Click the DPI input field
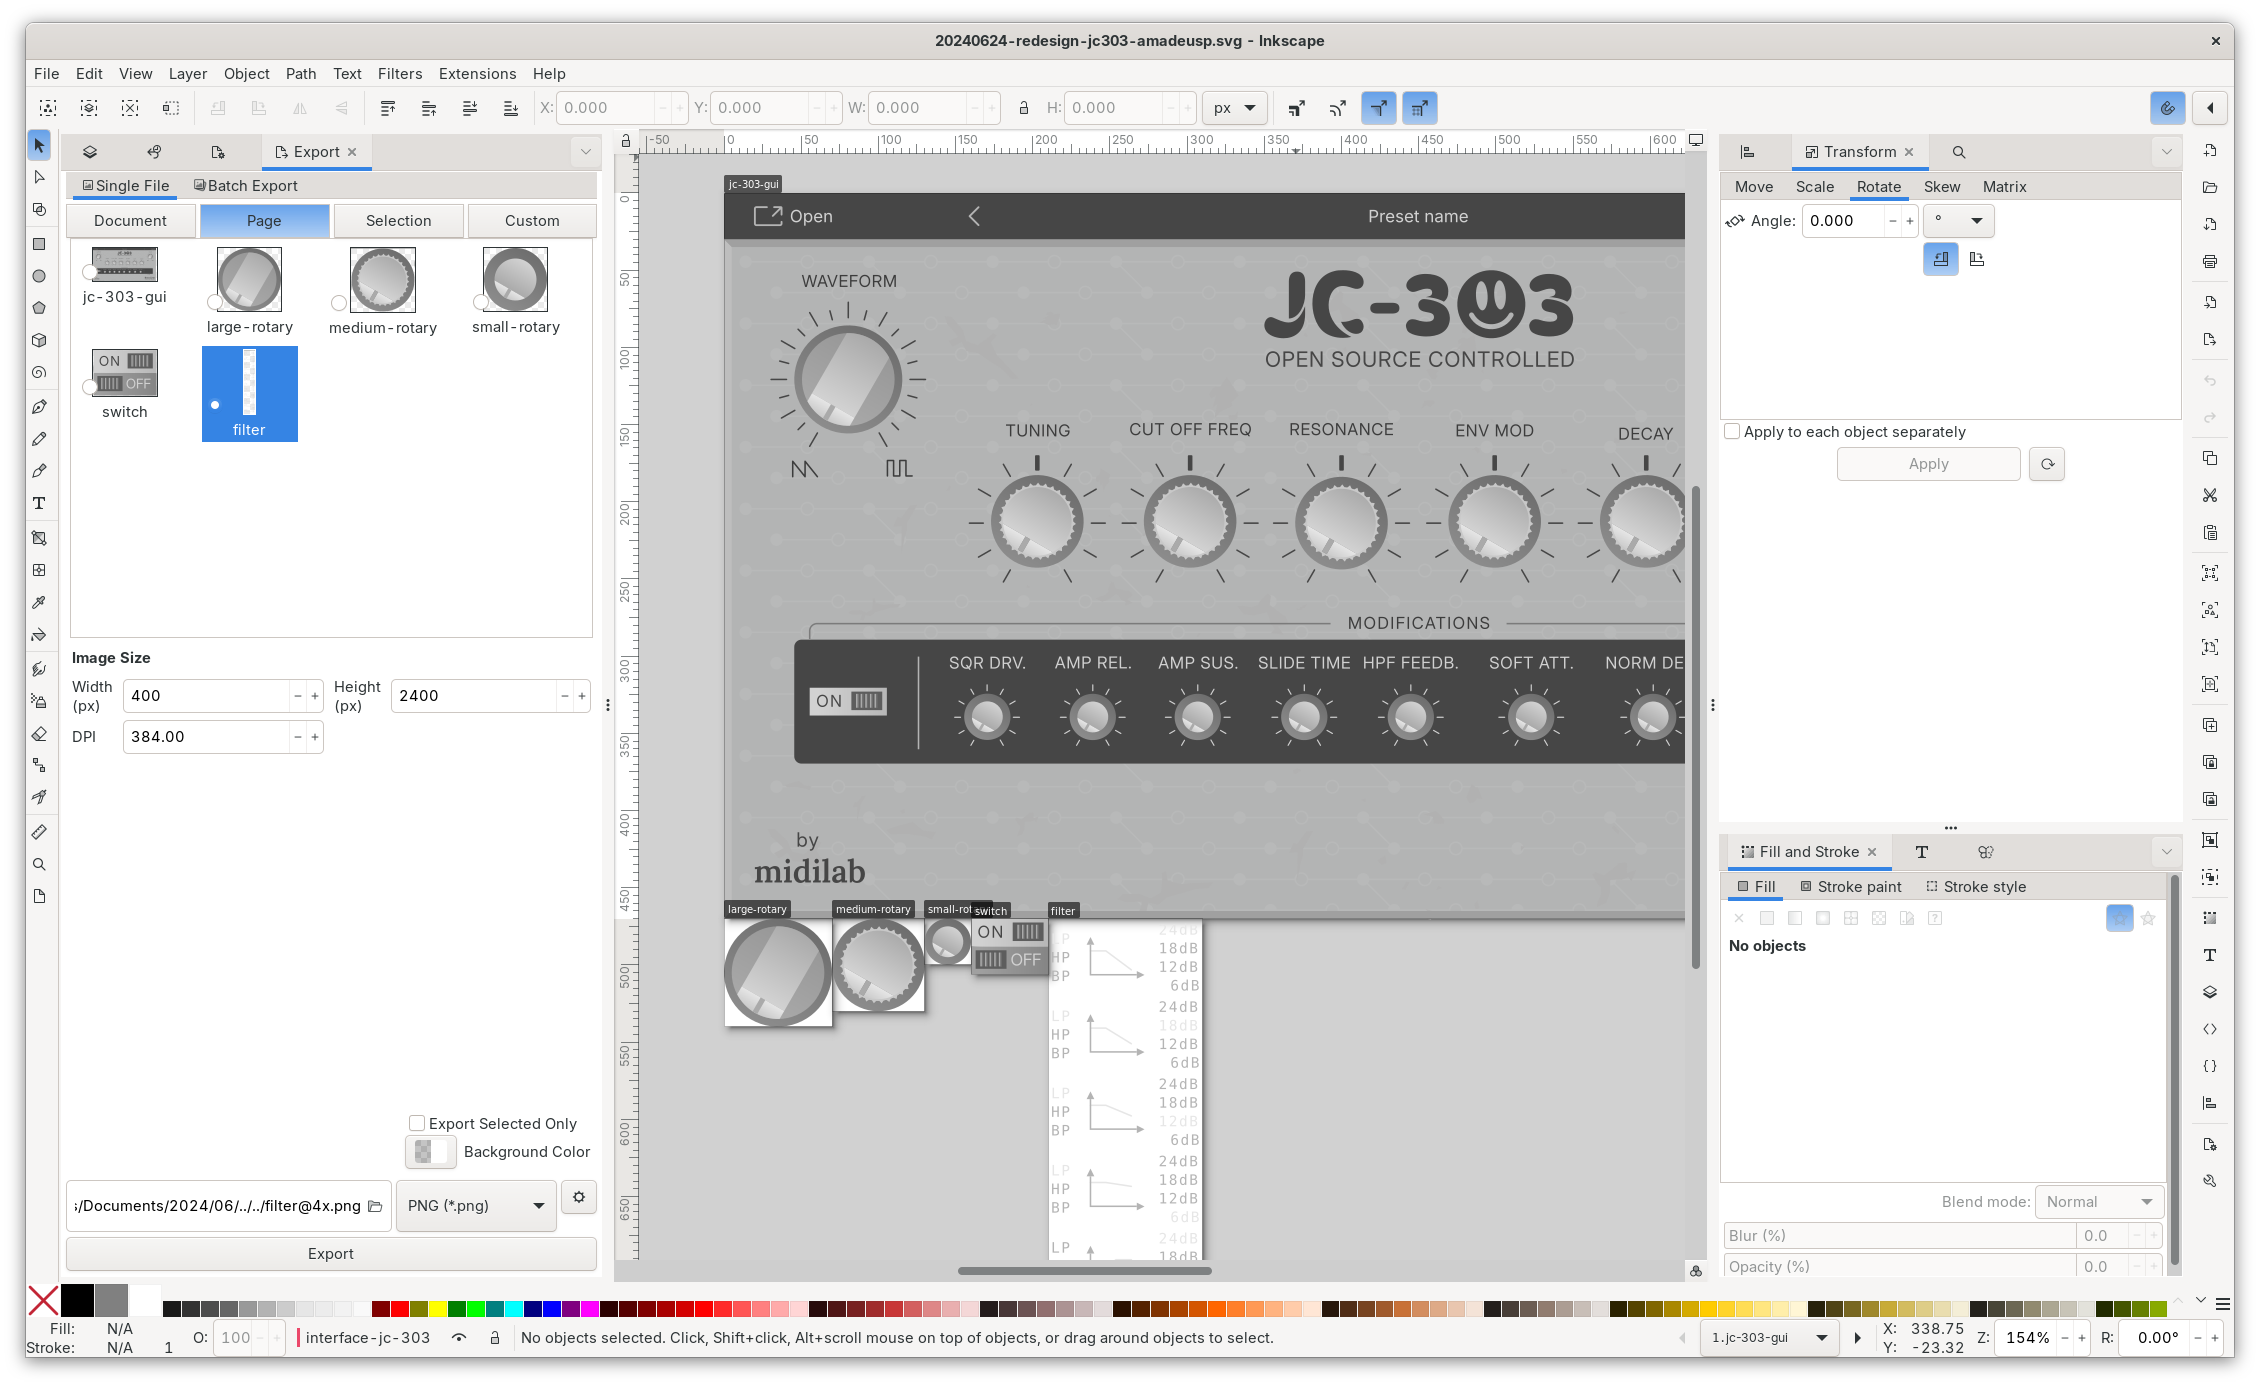Screen dimensions: 2260x1386 coord(206,737)
